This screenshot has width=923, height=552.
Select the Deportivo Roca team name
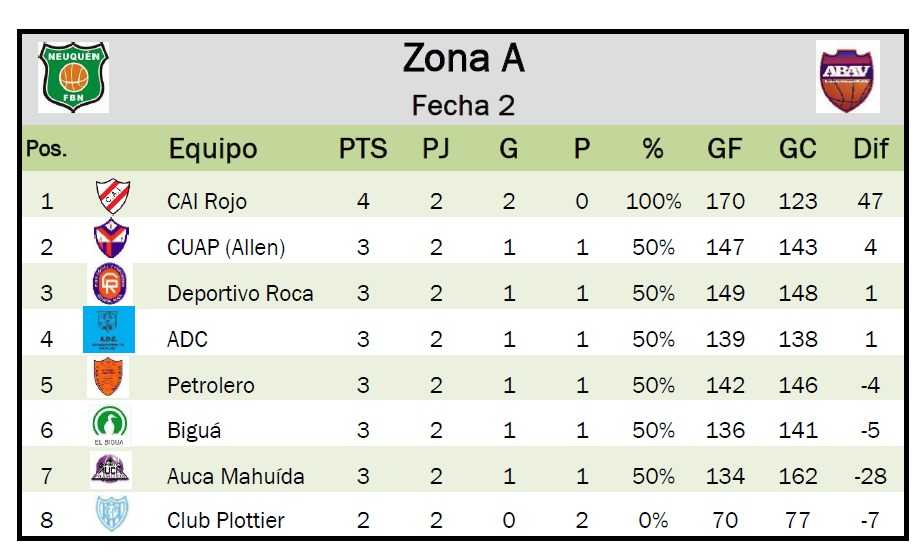[240, 293]
